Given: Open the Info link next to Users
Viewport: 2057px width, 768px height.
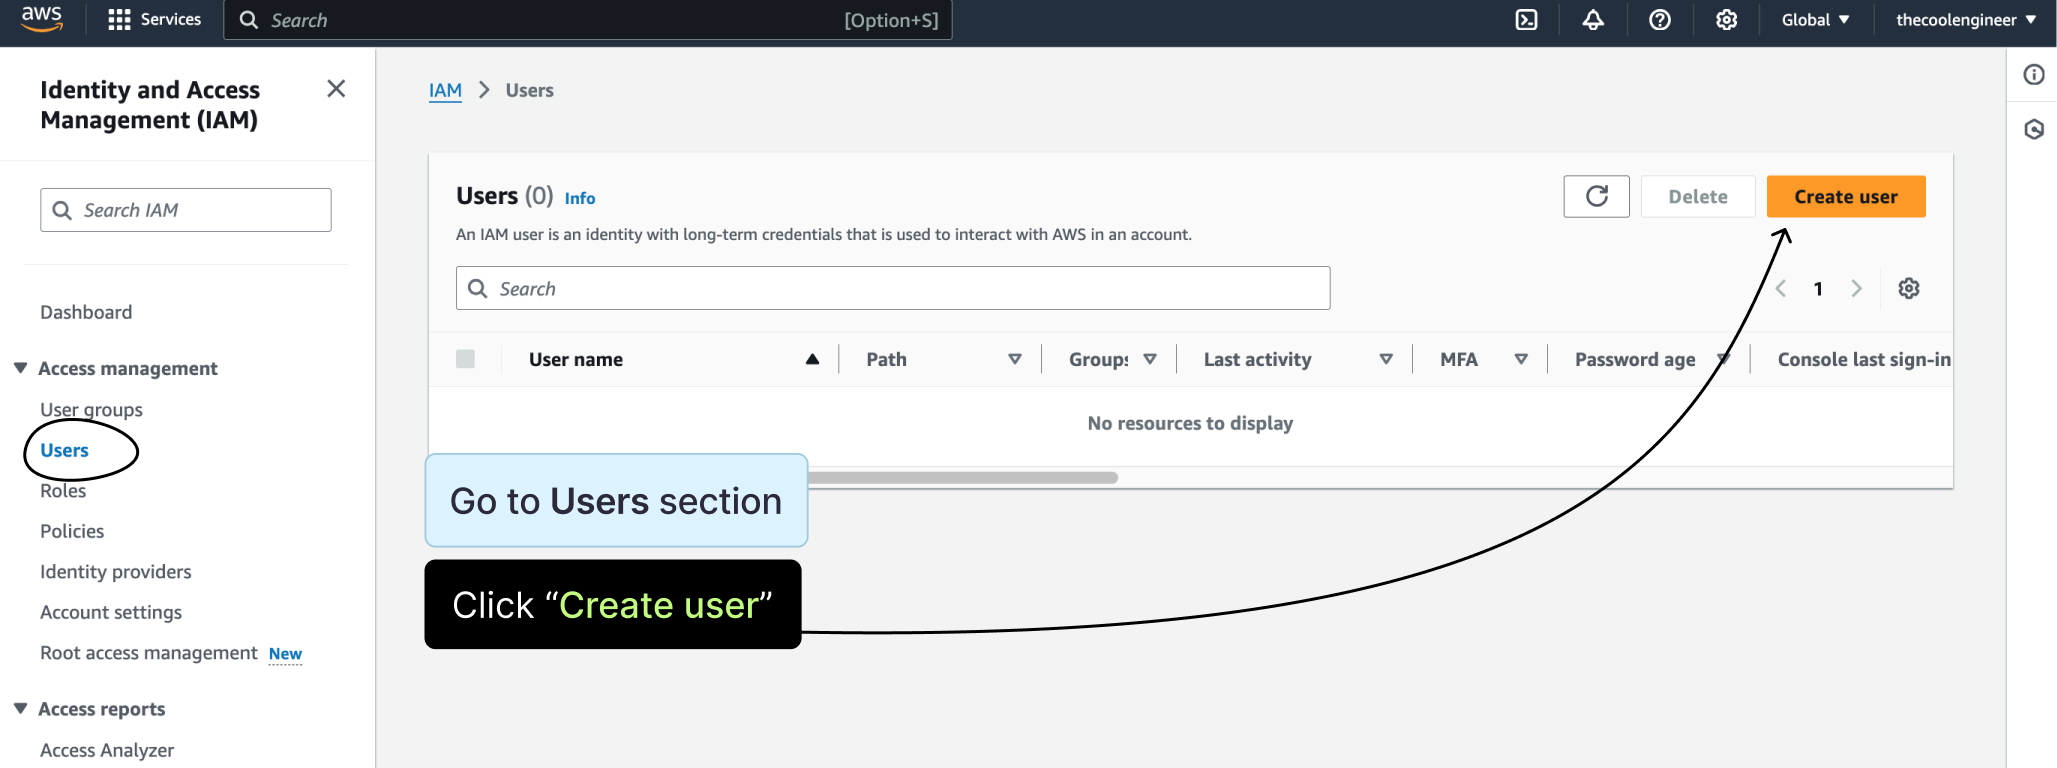Looking at the screenshot, I should point(580,198).
